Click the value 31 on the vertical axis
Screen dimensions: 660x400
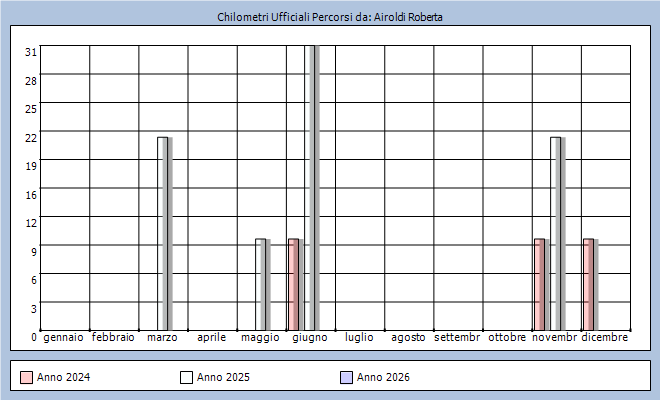point(31,51)
